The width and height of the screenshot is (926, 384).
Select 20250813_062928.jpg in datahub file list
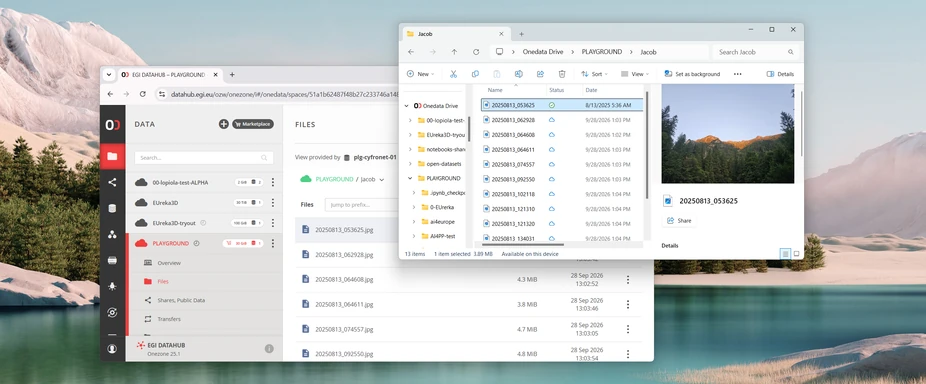click(x=344, y=255)
